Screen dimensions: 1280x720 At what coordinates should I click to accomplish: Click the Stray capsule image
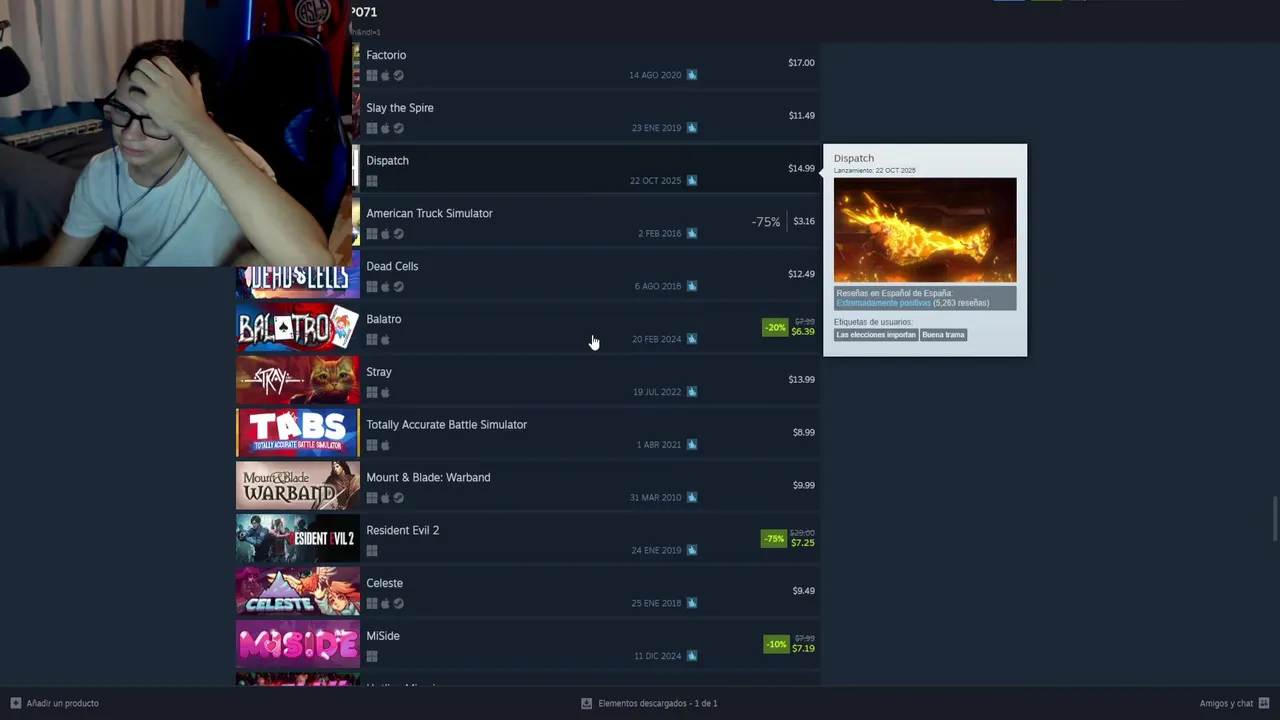(x=298, y=380)
